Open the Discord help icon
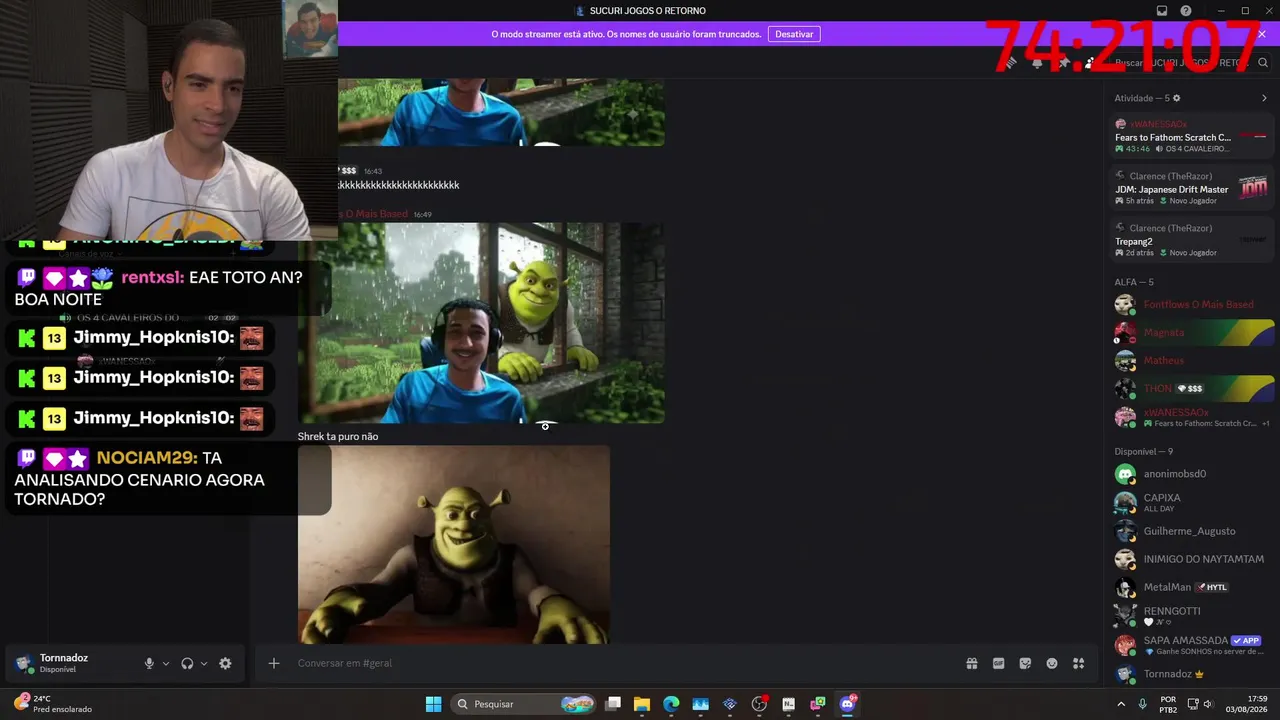This screenshot has height=720, width=1280. [x=1186, y=11]
